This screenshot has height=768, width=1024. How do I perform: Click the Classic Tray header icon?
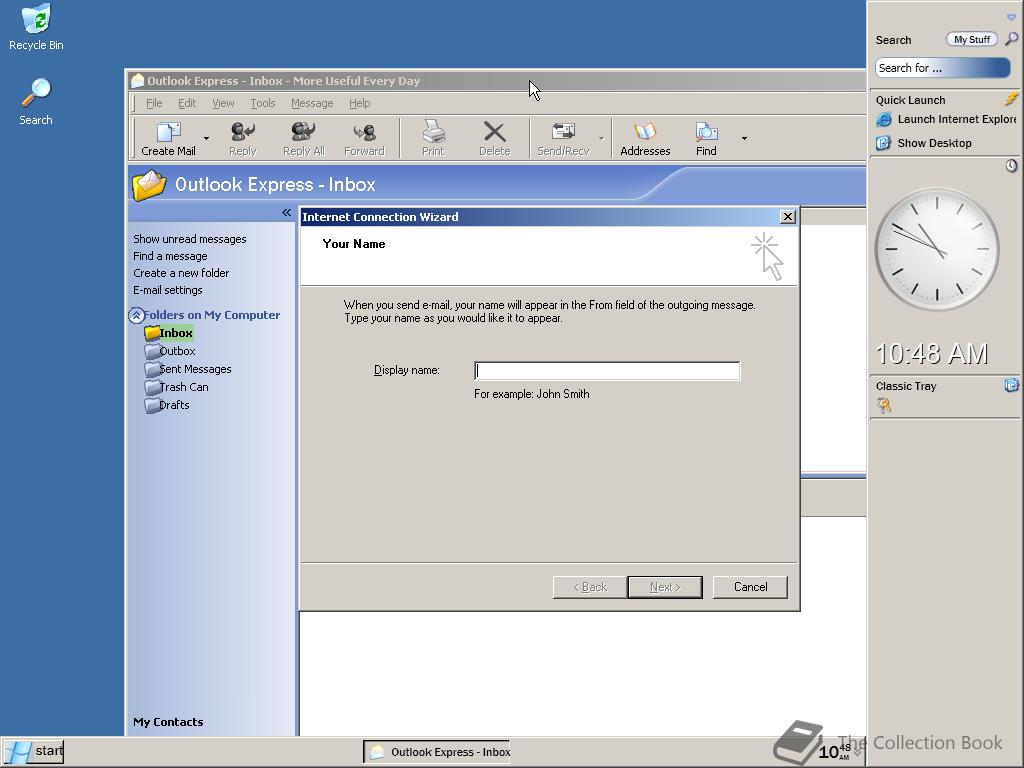tap(1011, 385)
